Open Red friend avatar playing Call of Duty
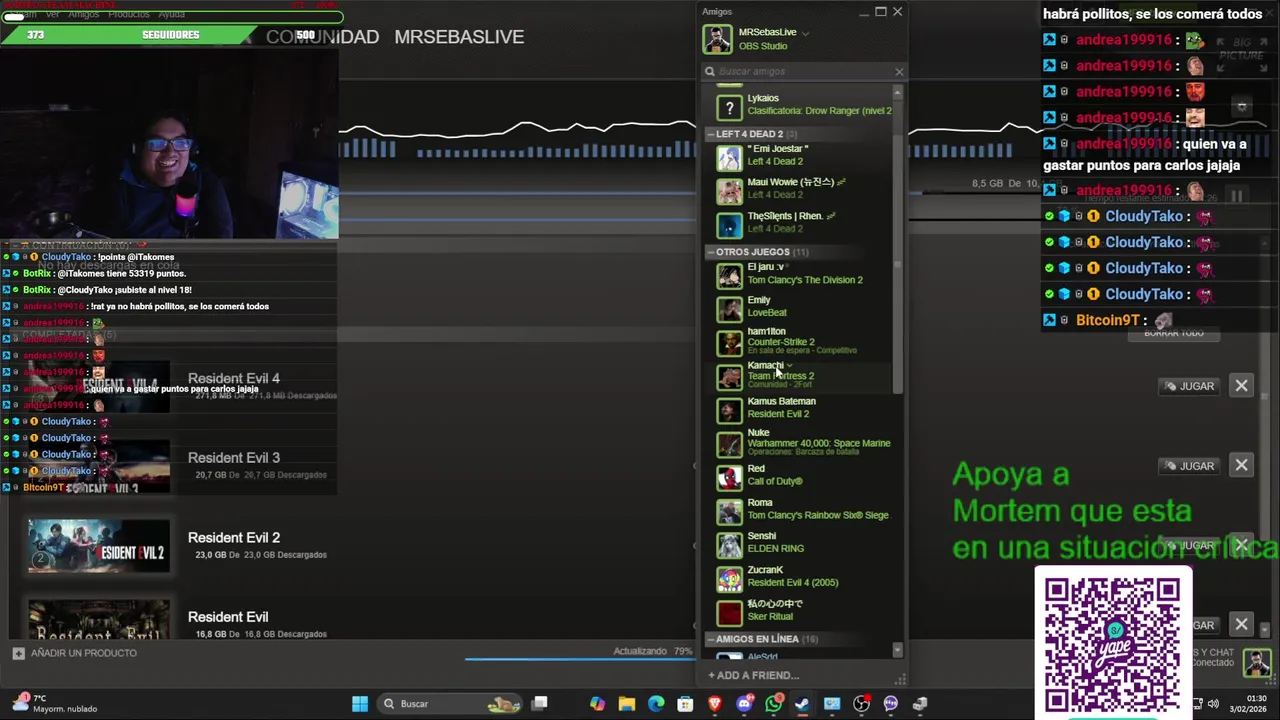This screenshot has width=1280, height=720. [730, 477]
